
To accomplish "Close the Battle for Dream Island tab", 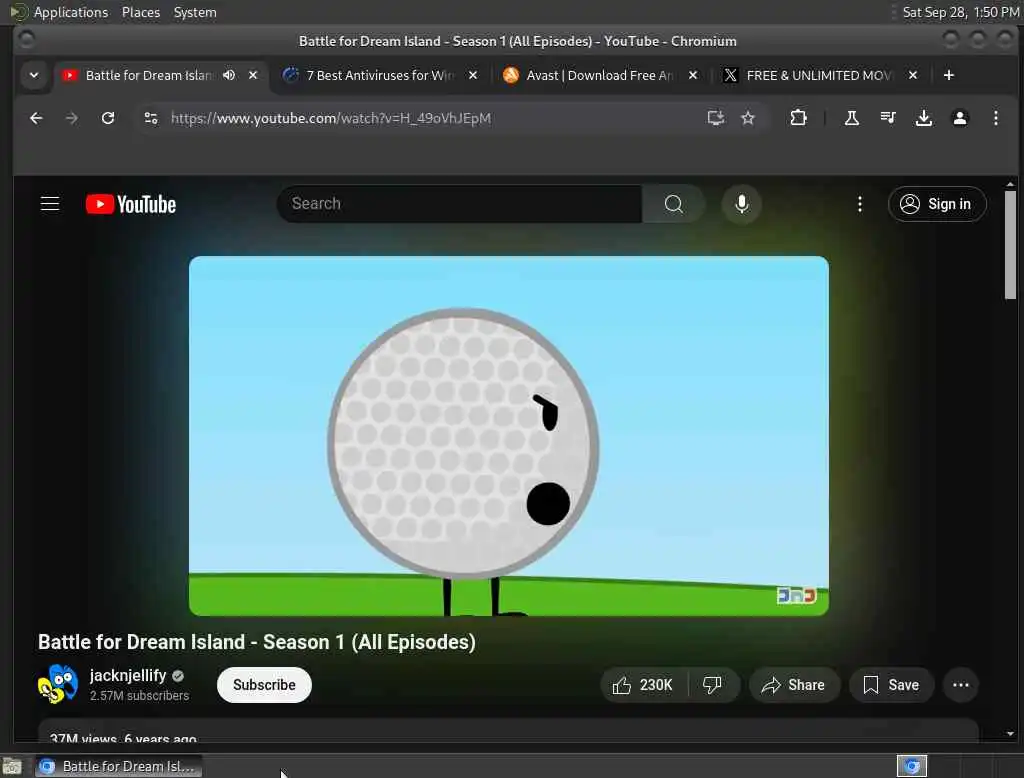I will point(253,75).
